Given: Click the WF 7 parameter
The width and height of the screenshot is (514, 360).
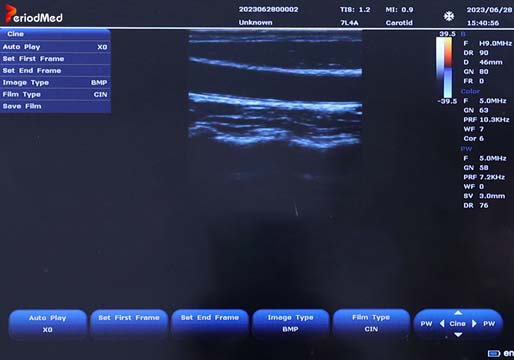Looking at the screenshot, I should (474, 129).
